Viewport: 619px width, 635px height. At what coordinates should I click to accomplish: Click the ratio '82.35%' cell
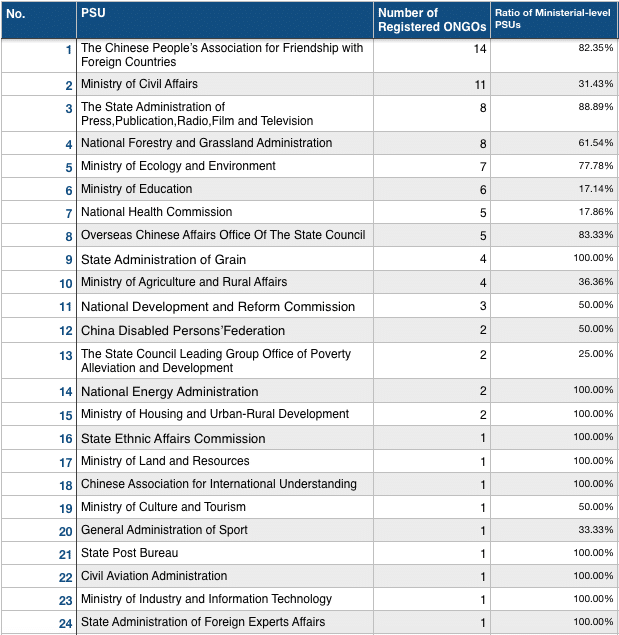(554, 56)
